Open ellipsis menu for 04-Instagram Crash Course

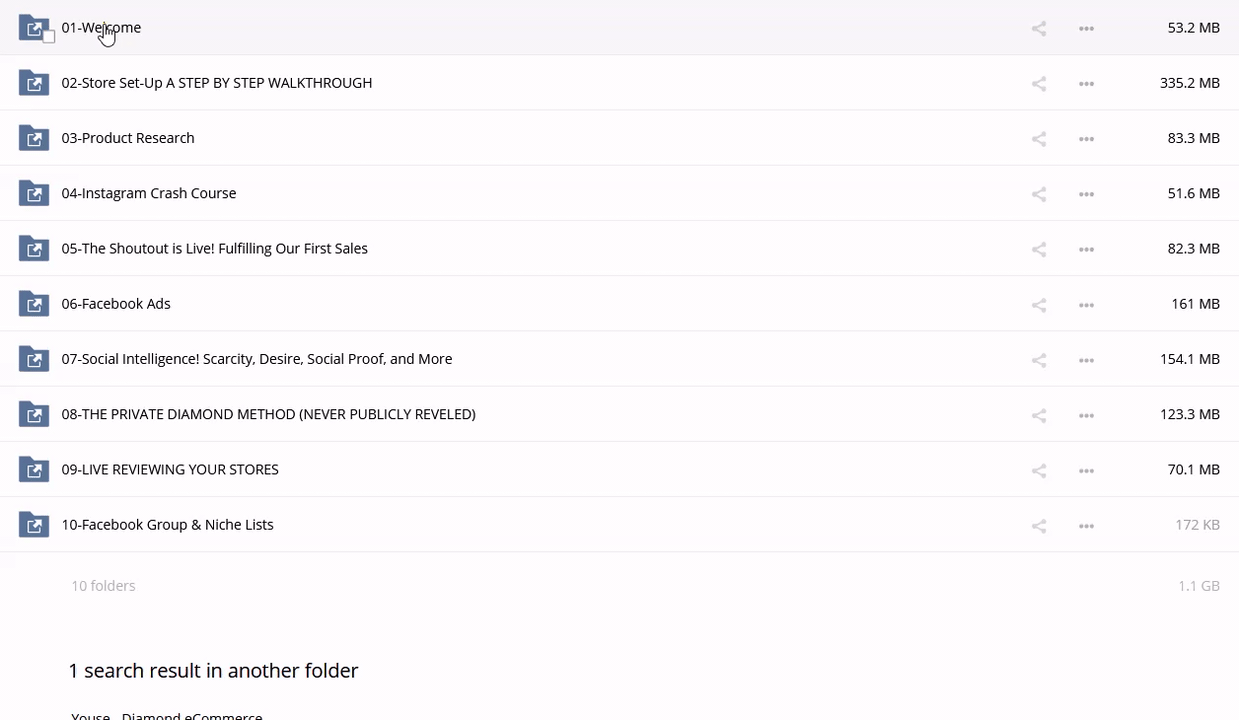pyautogui.click(x=1086, y=194)
